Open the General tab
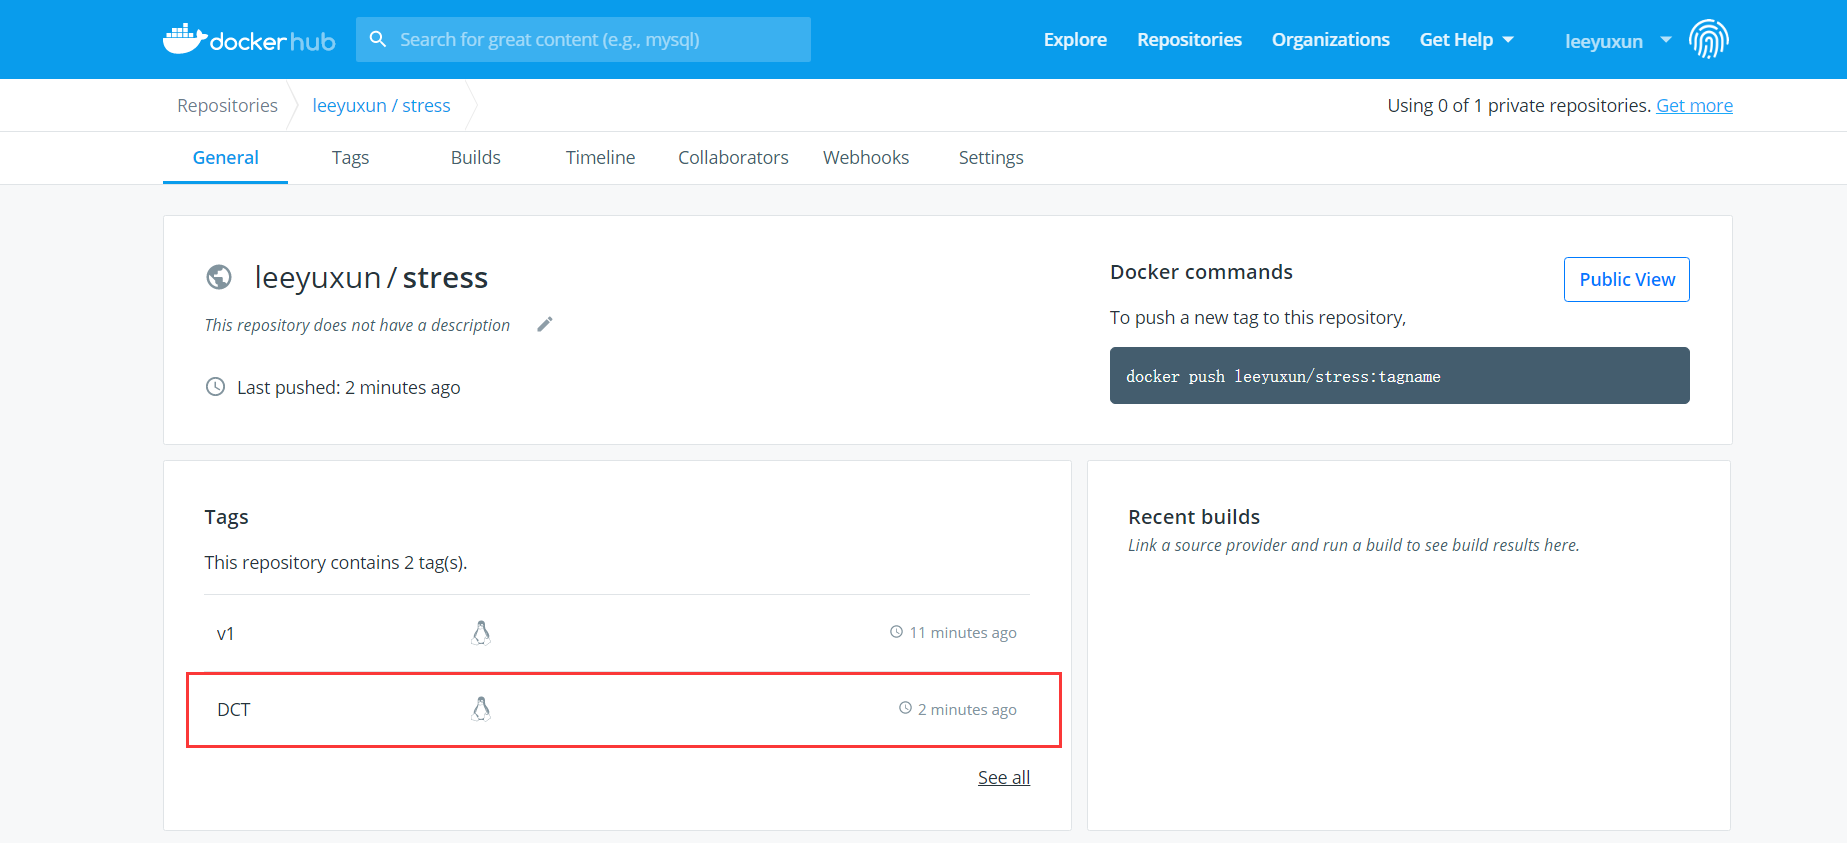This screenshot has width=1847, height=843. point(226,158)
